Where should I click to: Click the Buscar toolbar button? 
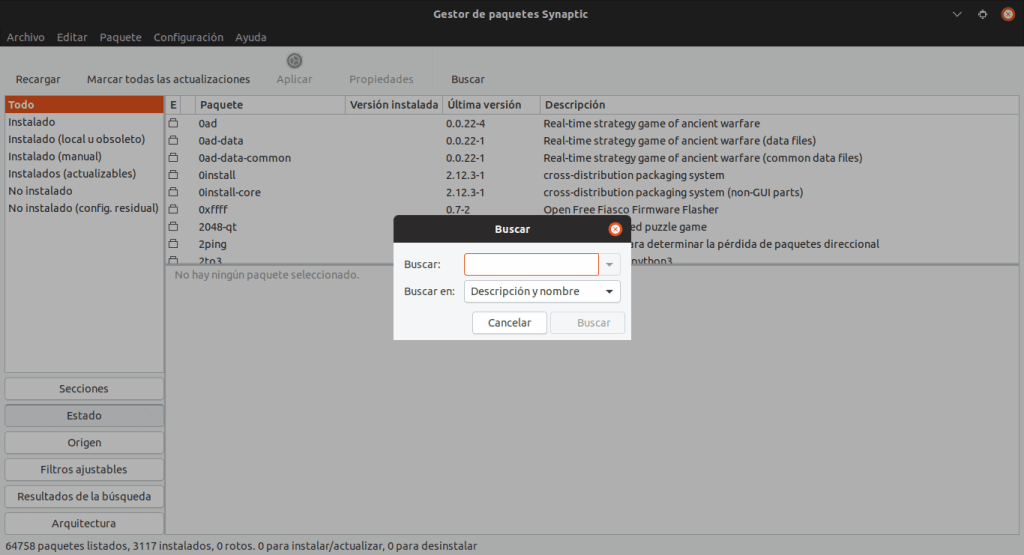(468, 79)
